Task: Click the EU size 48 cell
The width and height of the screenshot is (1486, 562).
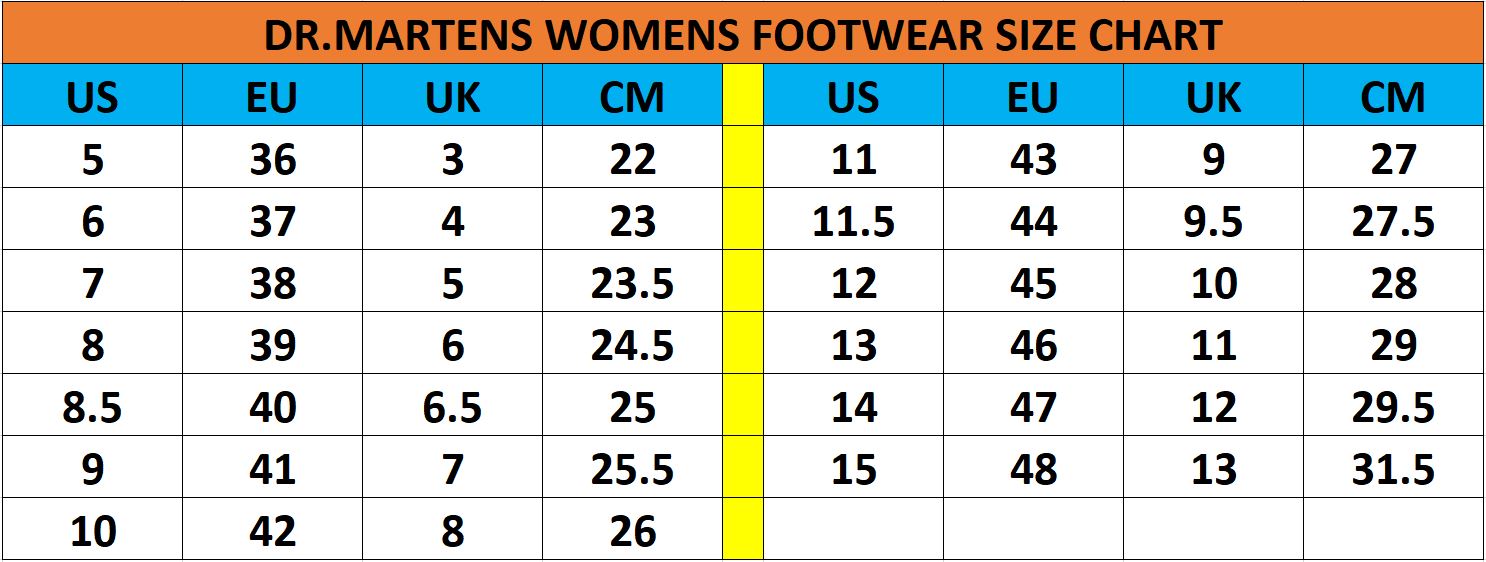Action: (x=1033, y=468)
